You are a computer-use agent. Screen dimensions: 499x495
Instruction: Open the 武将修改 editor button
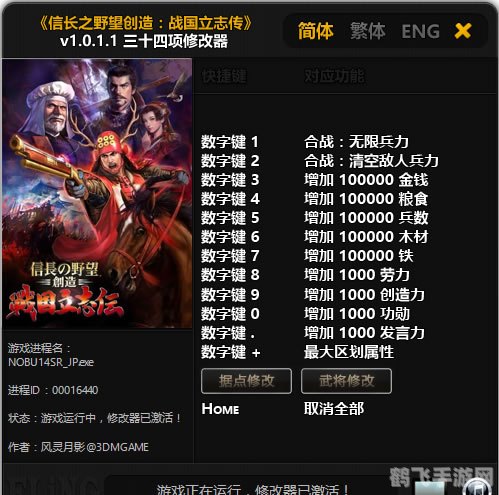pyautogui.click(x=346, y=381)
